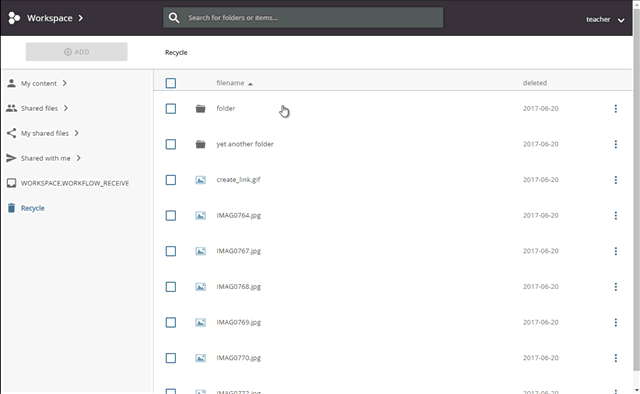The width and height of the screenshot is (640, 394).
Task: Select checkbox for create_link.gif
Action: [x=171, y=180]
